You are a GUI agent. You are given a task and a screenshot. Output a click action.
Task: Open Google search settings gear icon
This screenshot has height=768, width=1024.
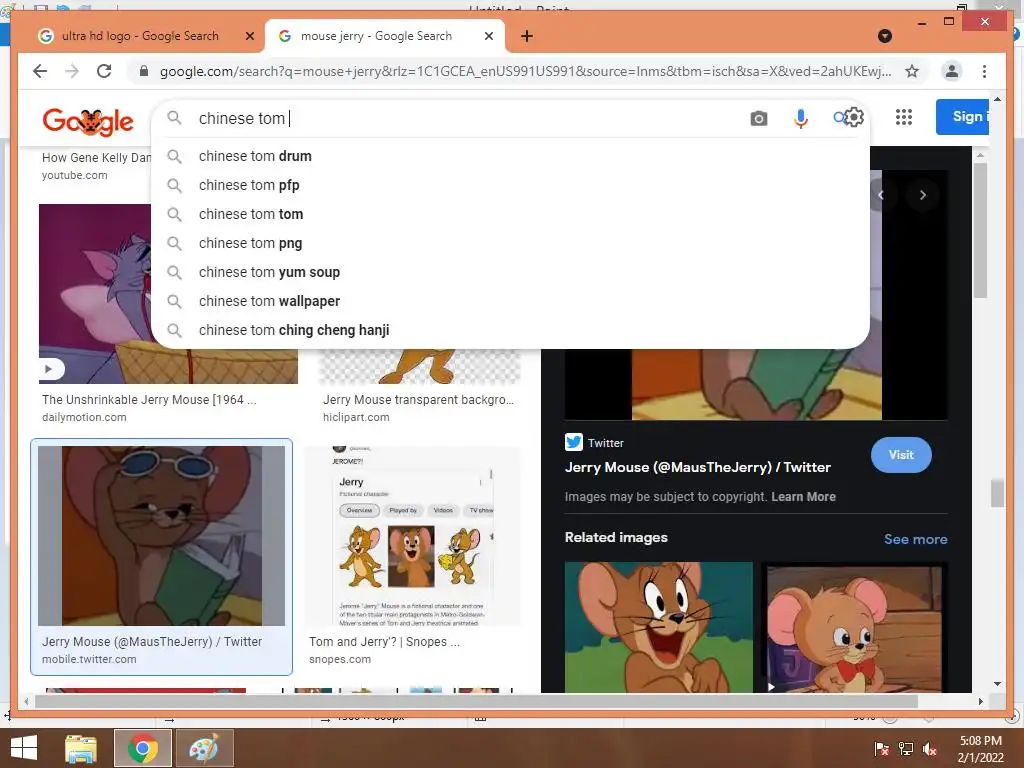point(854,118)
